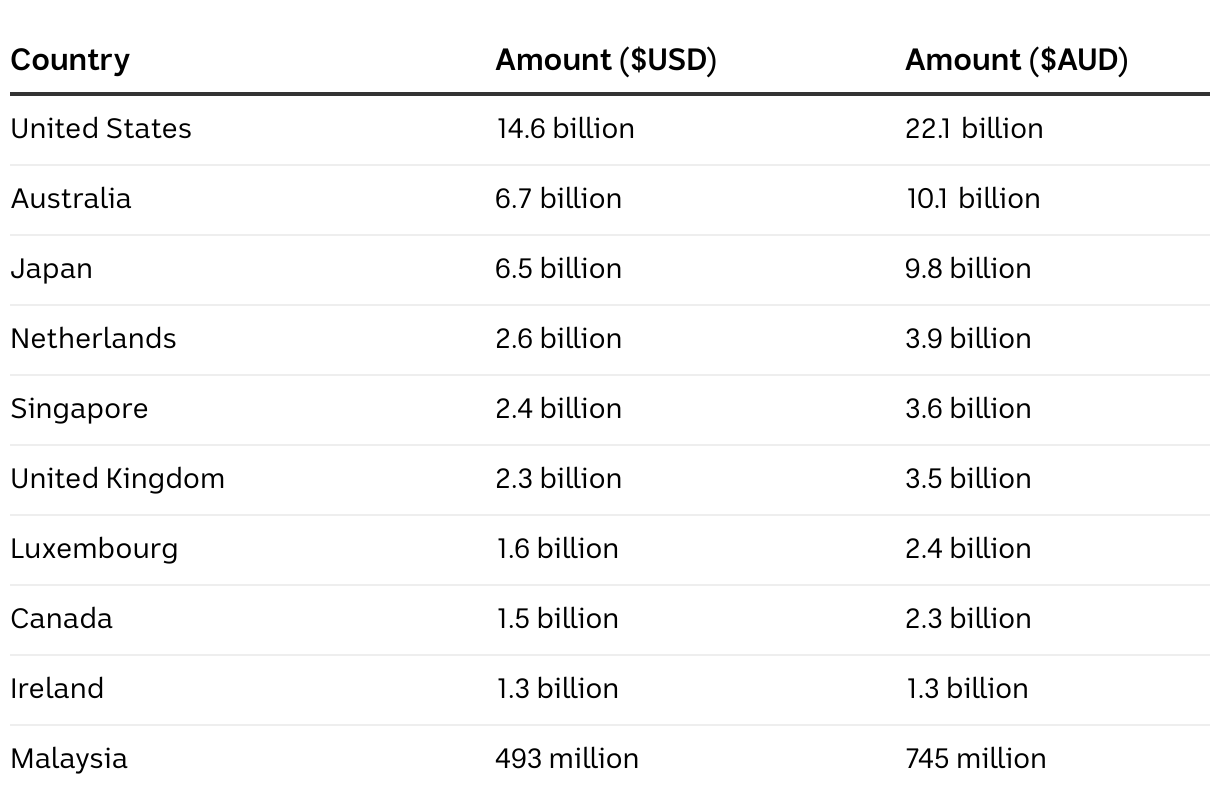The image size is (1220, 804).
Task: Click the Japan country cell
Action: coord(51,269)
